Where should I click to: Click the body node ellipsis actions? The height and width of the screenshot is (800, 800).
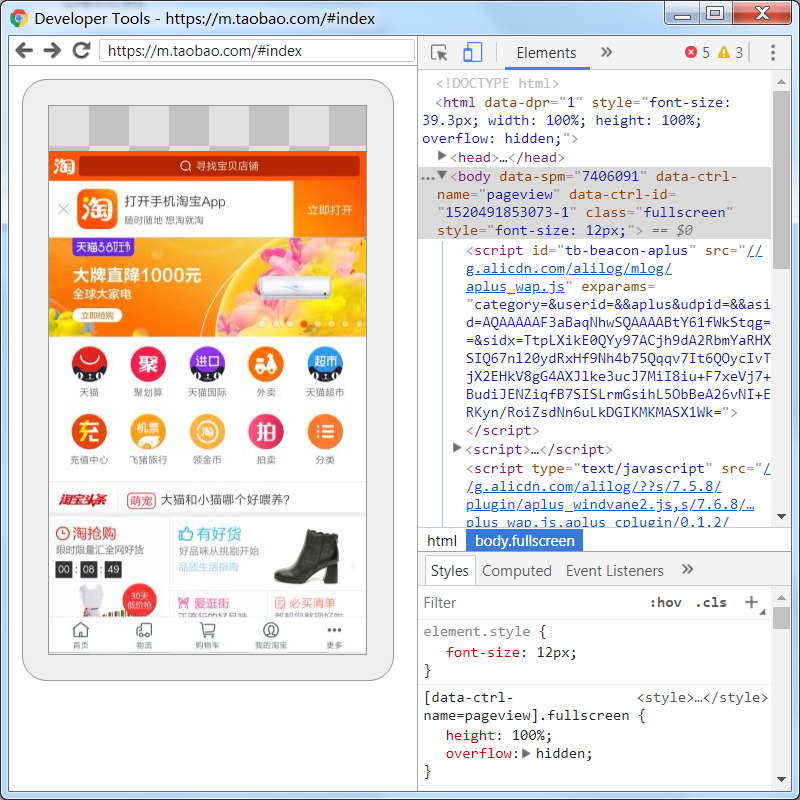[427, 177]
